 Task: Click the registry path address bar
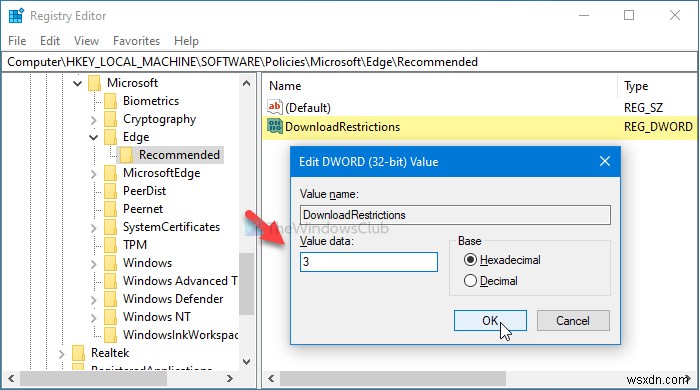[x=350, y=62]
